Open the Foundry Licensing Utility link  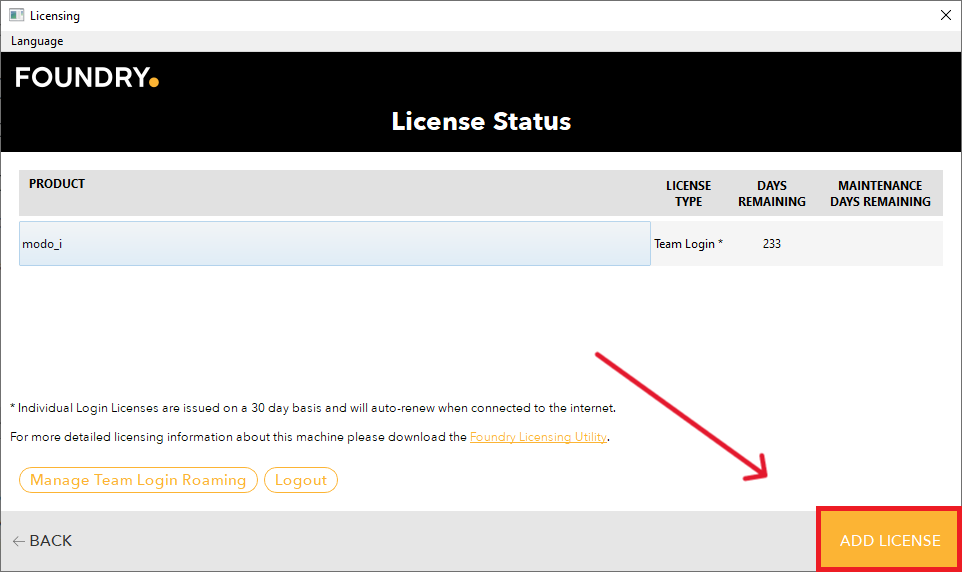pyautogui.click(x=538, y=437)
